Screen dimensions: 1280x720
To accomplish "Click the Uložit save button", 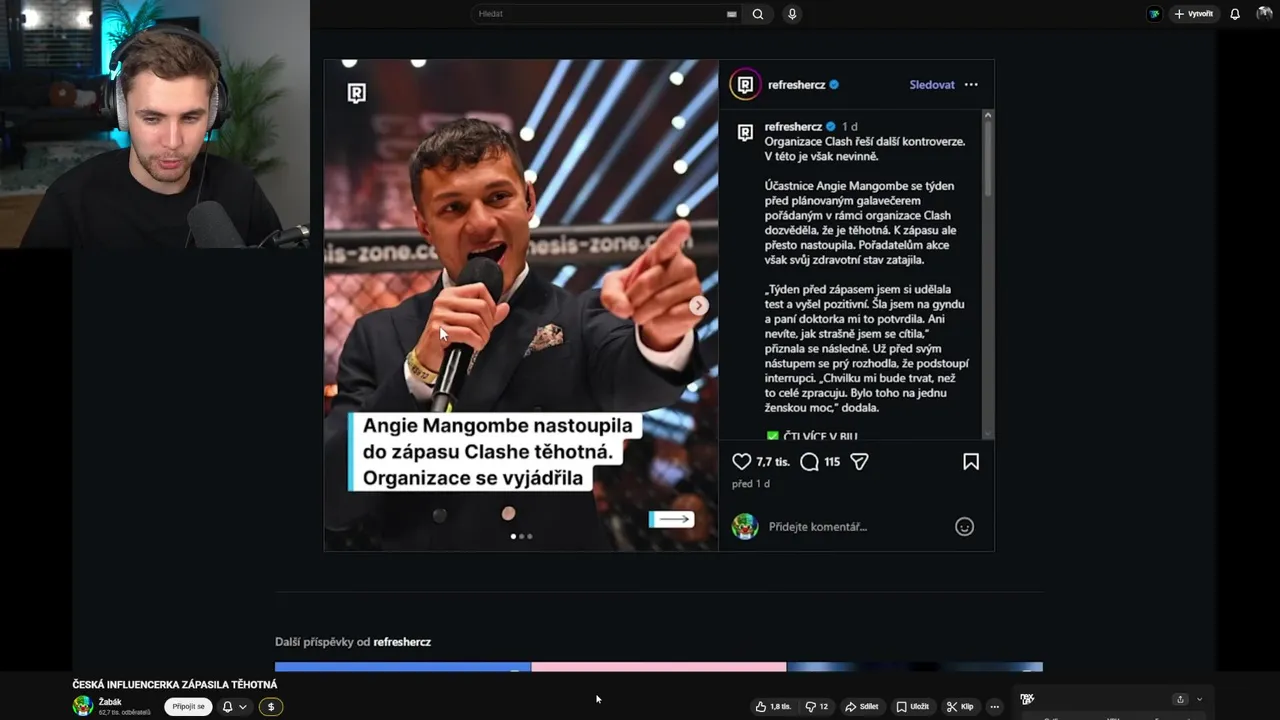I will 912,706.
